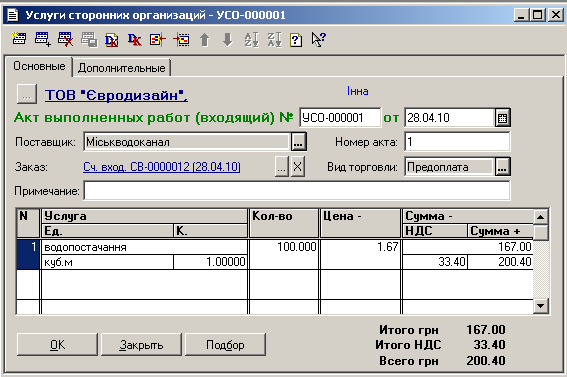Click the new row toolbar icon
This screenshot has height=377, width=567.
[19, 39]
